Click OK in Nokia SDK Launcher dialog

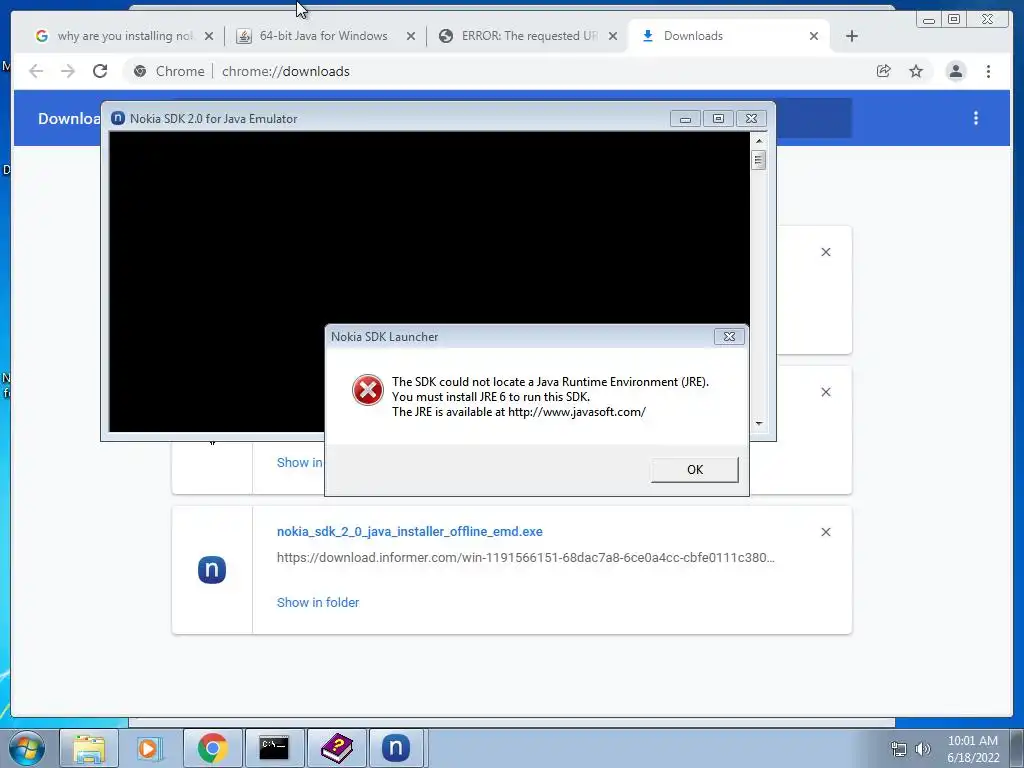694,470
